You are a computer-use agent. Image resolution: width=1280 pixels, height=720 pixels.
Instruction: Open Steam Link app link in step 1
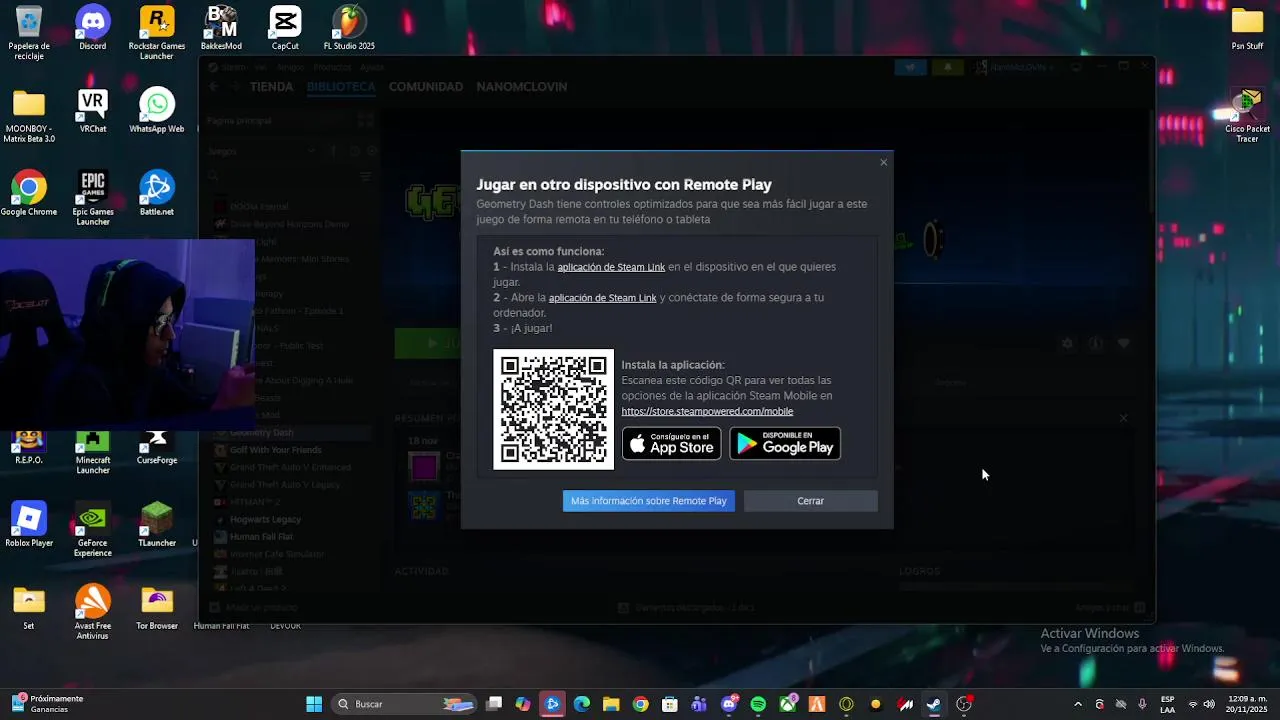tap(611, 267)
